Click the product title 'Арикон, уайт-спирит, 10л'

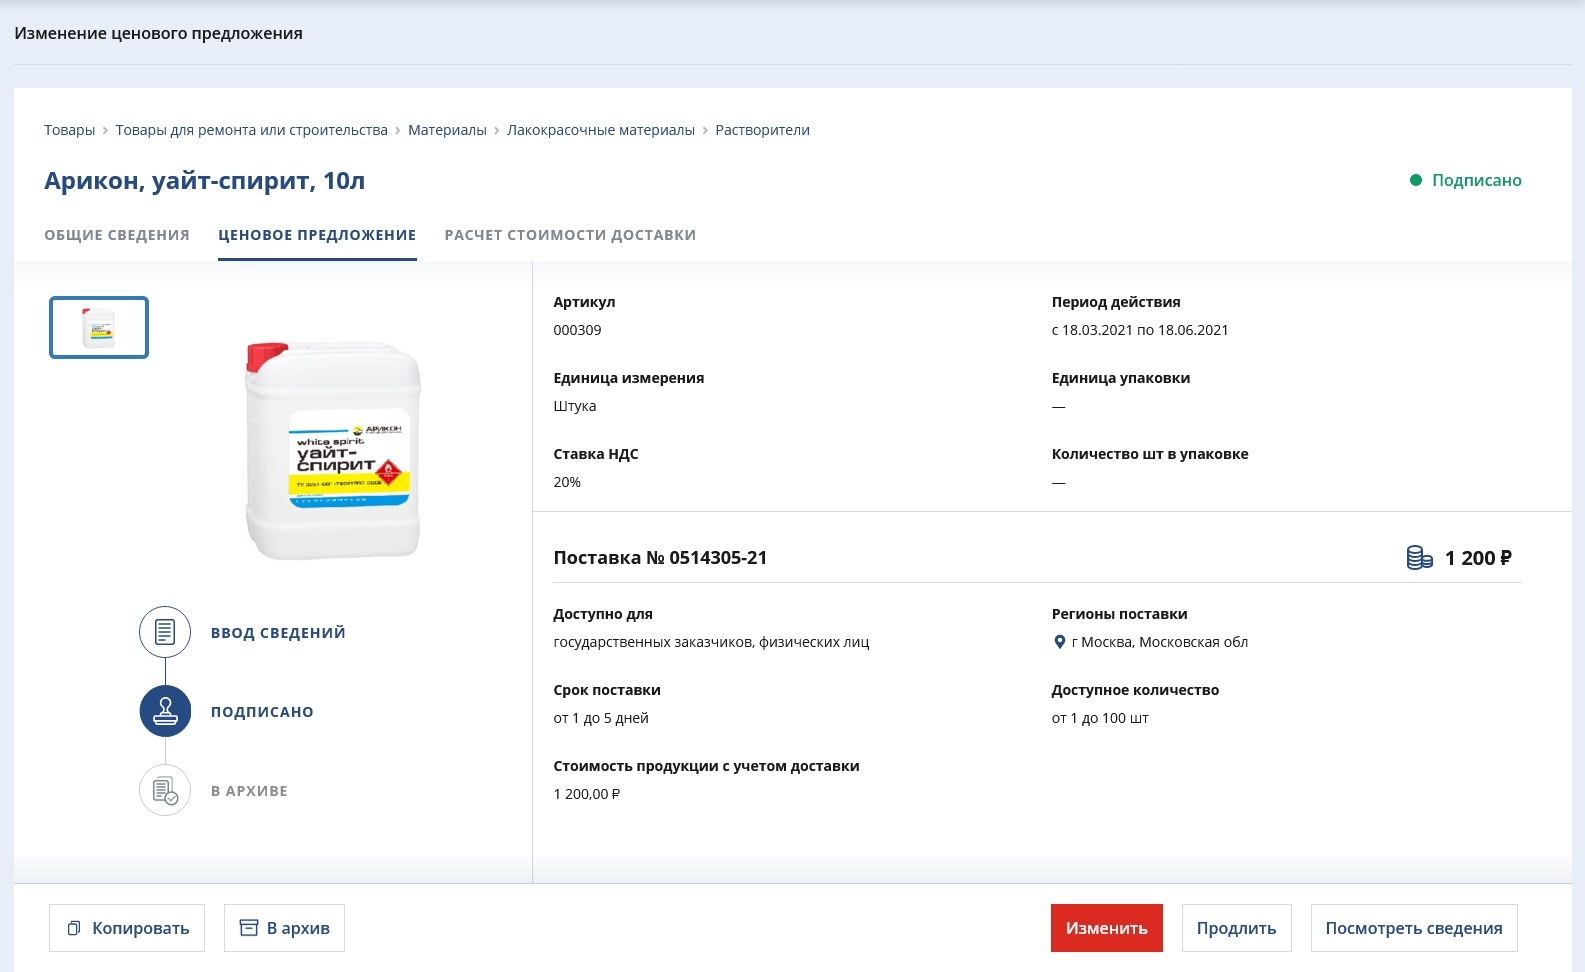(x=204, y=181)
